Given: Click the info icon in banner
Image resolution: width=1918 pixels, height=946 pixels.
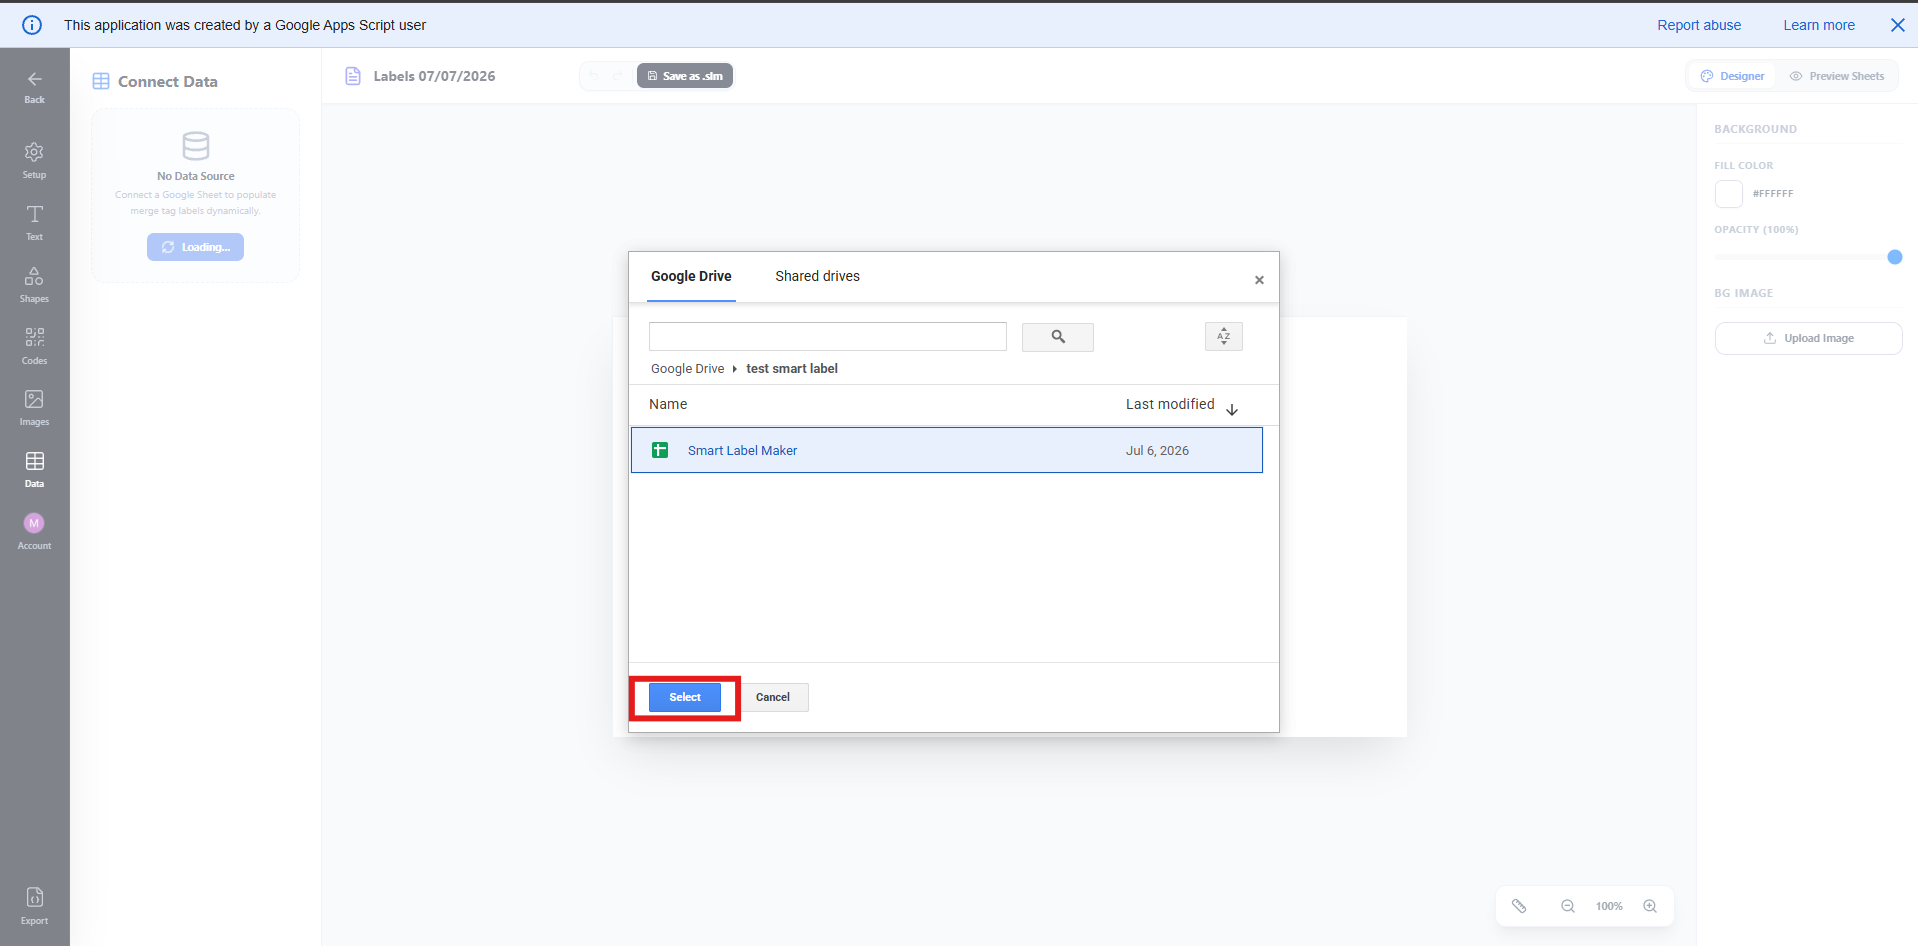Looking at the screenshot, I should click(x=32, y=25).
